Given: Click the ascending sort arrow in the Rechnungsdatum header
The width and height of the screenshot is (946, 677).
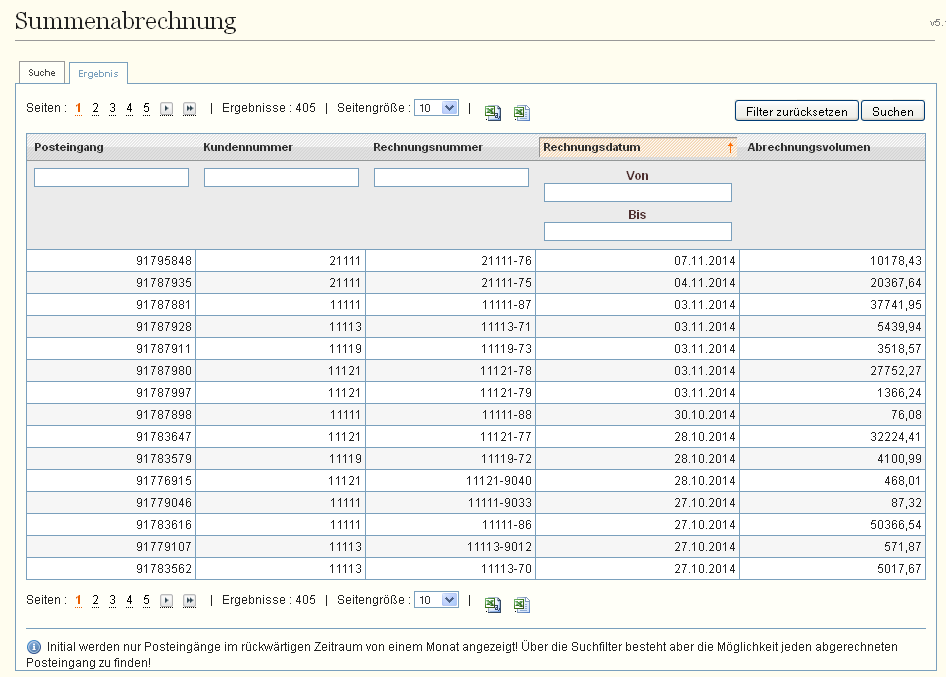Looking at the screenshot, I should pyautogui.click(x=730, y=147).
